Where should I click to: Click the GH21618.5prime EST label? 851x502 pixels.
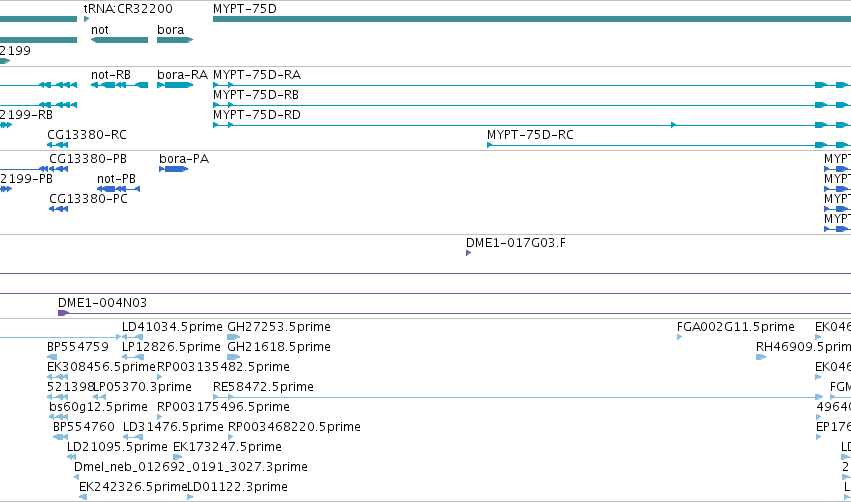279,347
